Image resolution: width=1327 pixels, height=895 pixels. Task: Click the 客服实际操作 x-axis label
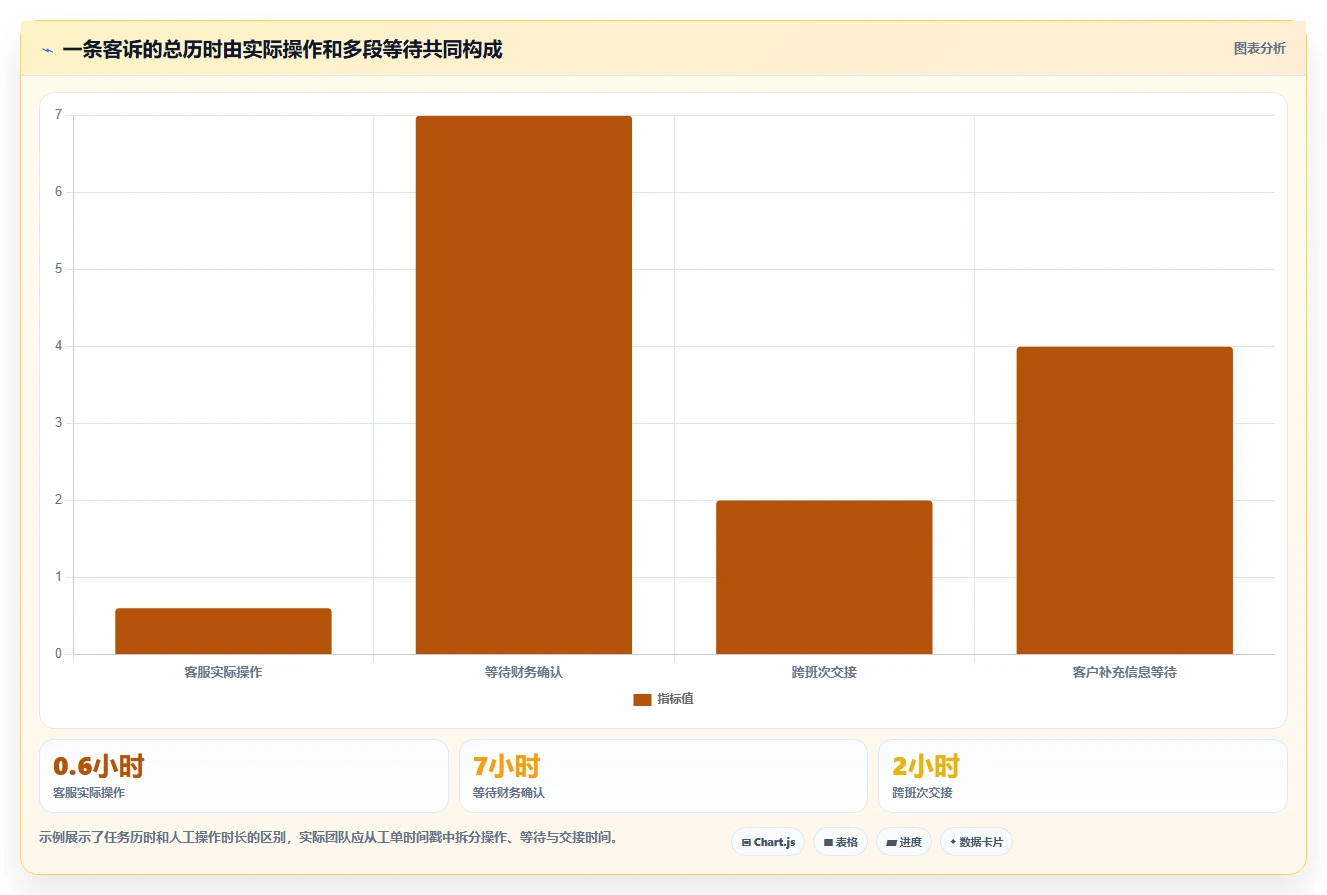(x=223, y=672)
